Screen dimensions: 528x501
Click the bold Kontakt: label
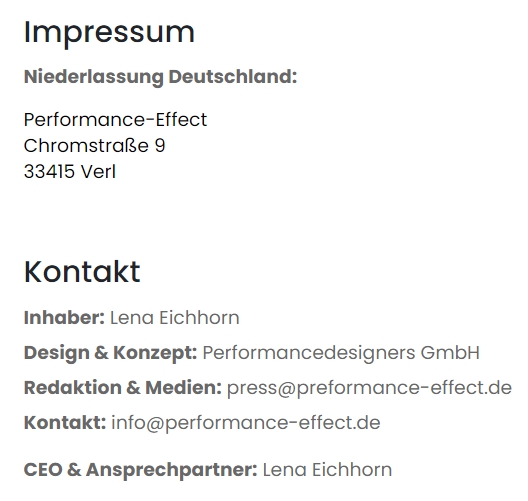[x=65, y=423]
